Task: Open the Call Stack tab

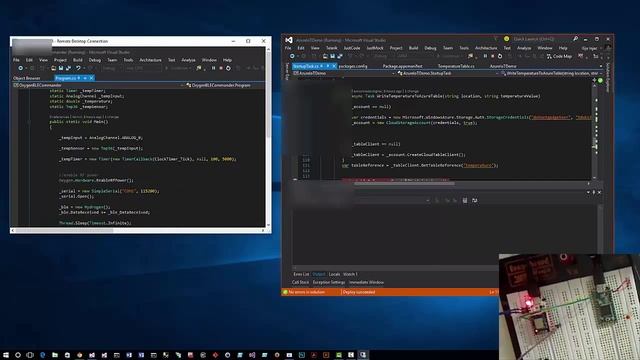Action: tap(300, 282)
